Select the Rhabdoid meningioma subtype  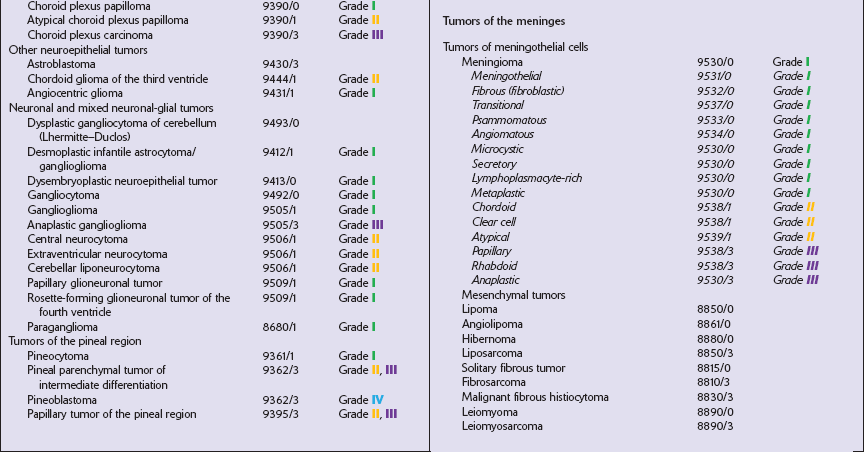pos(495,266)
